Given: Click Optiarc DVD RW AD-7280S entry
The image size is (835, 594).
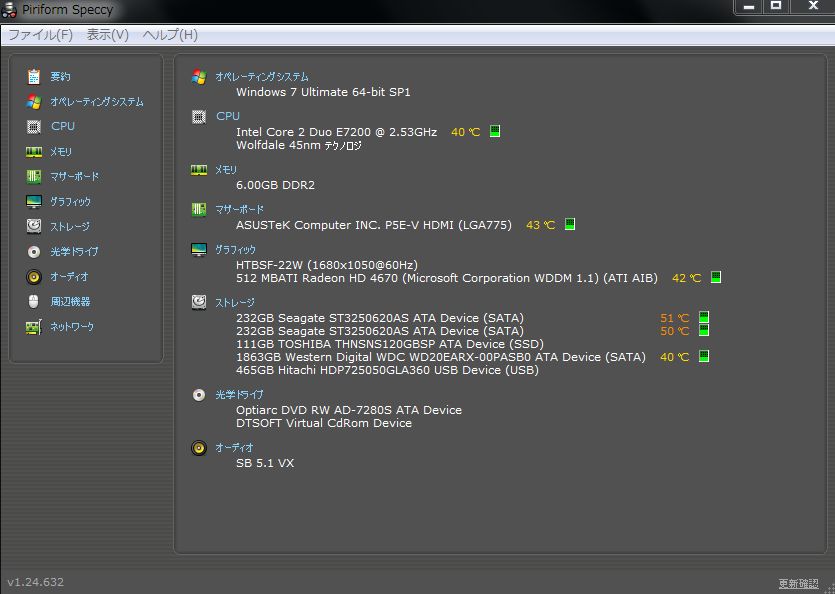Looking at the screenshot, I should (349, 410).
